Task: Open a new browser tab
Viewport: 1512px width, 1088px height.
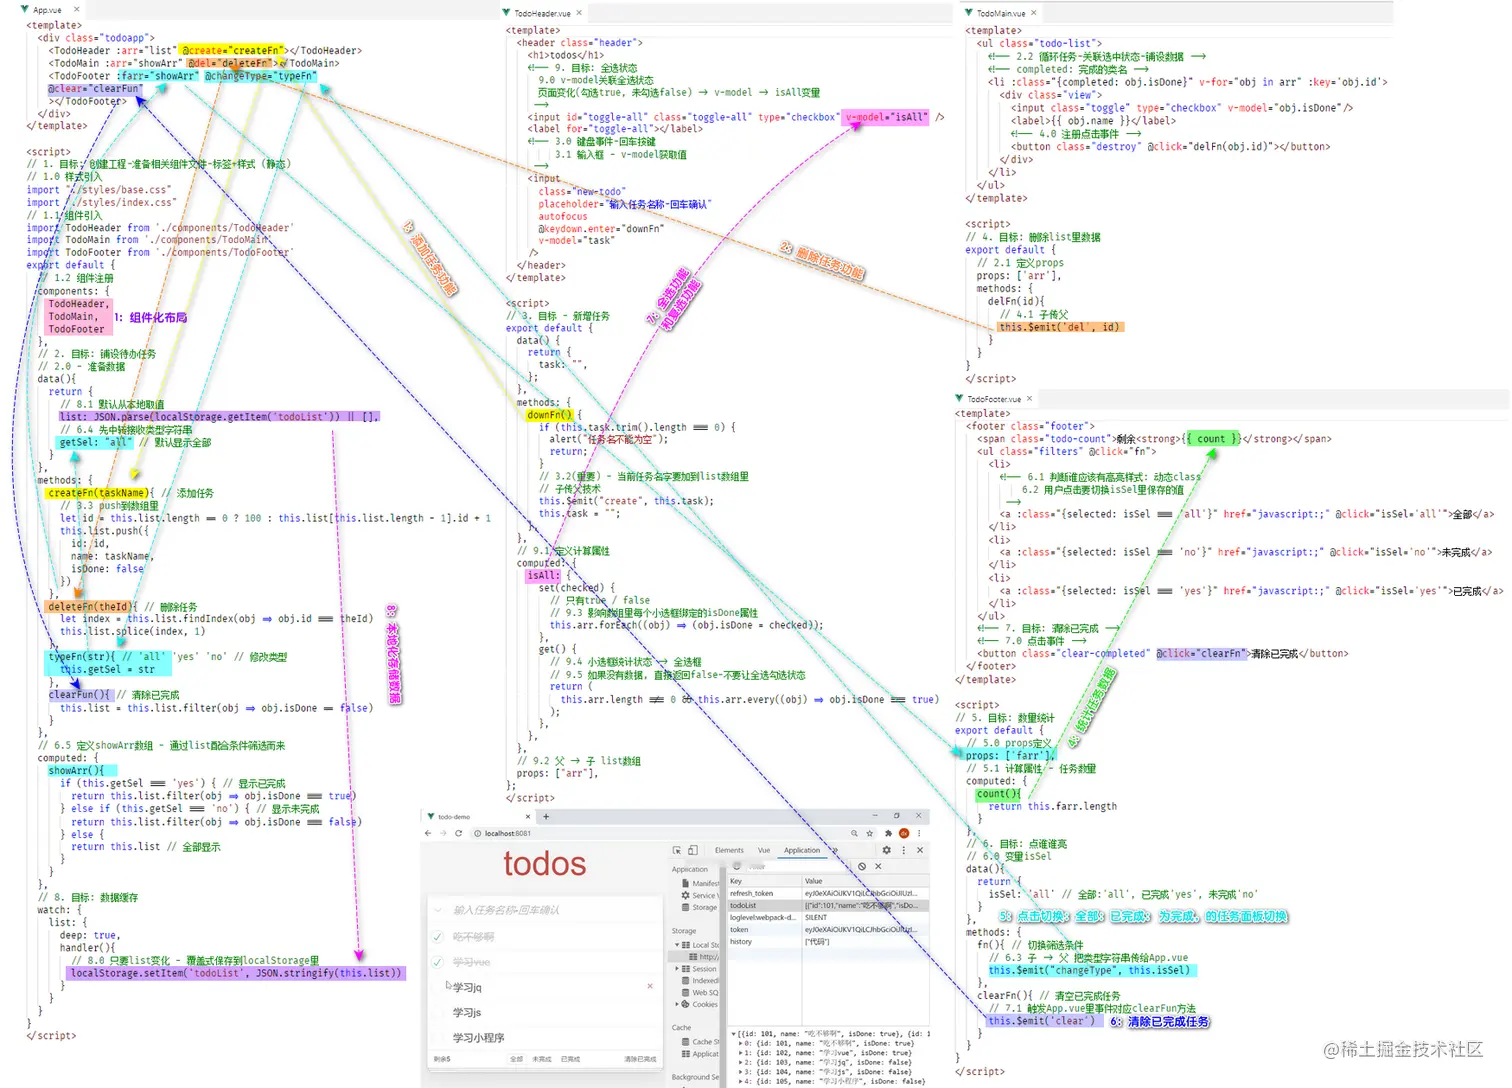Action: [546, 817]
